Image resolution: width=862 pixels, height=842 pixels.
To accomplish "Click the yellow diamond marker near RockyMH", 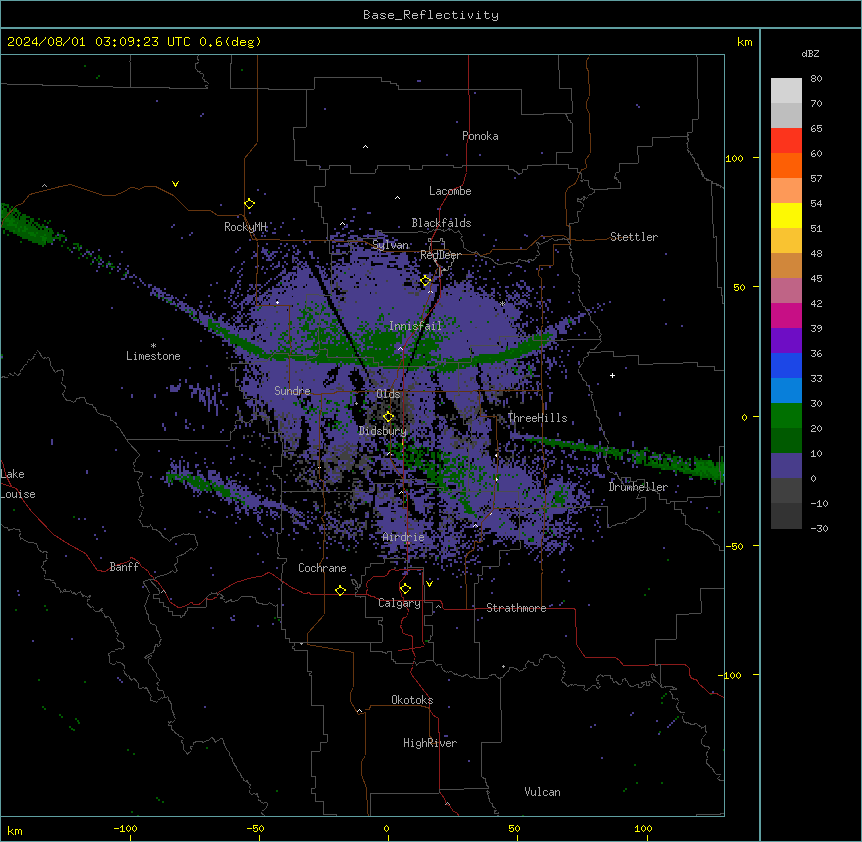I will coord(250,204).
